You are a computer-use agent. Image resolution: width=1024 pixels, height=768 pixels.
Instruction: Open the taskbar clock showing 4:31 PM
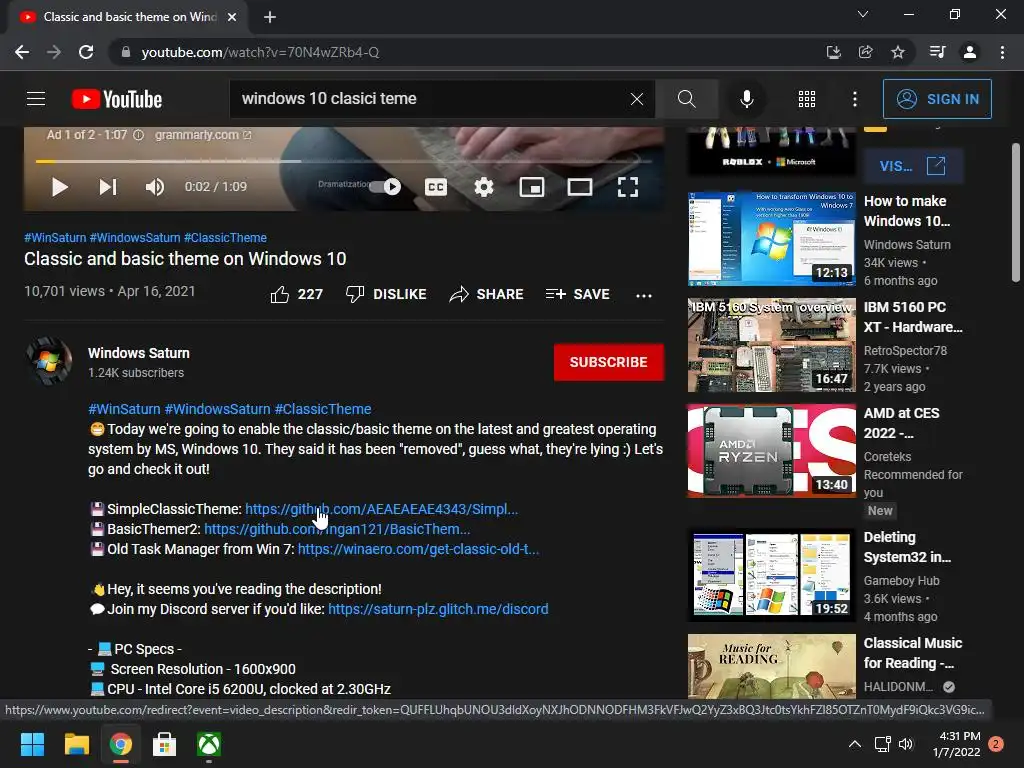pos(956,744)
